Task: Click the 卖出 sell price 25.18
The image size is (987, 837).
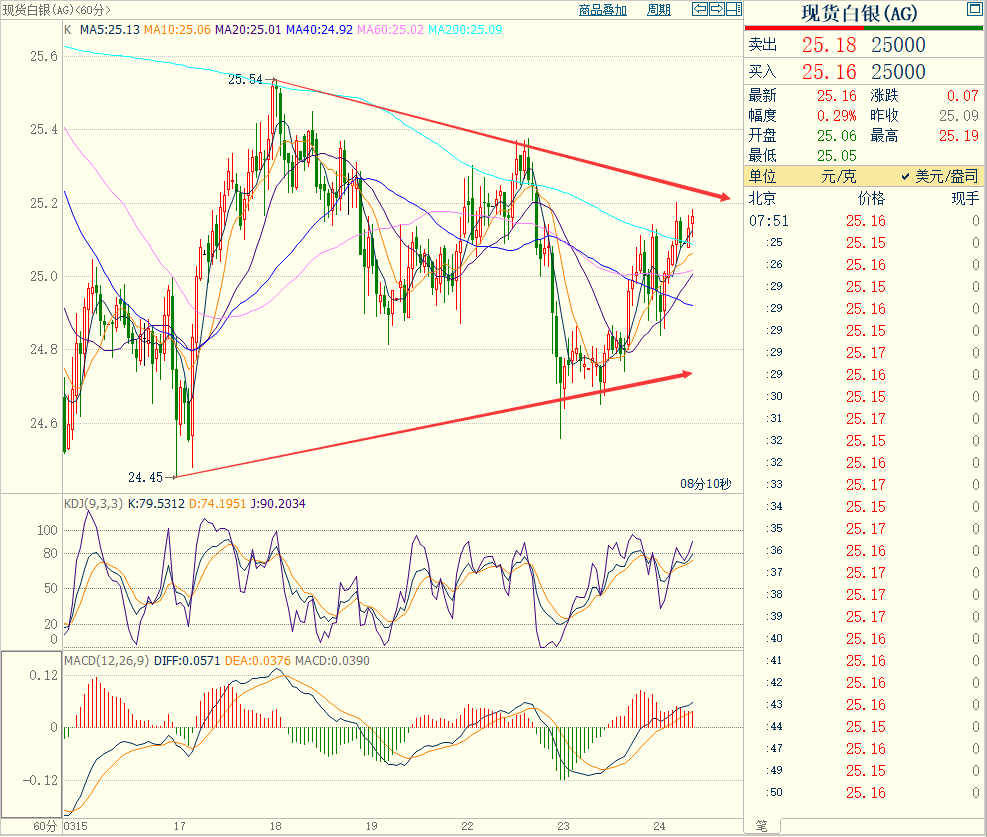Action: coord(829,45)
